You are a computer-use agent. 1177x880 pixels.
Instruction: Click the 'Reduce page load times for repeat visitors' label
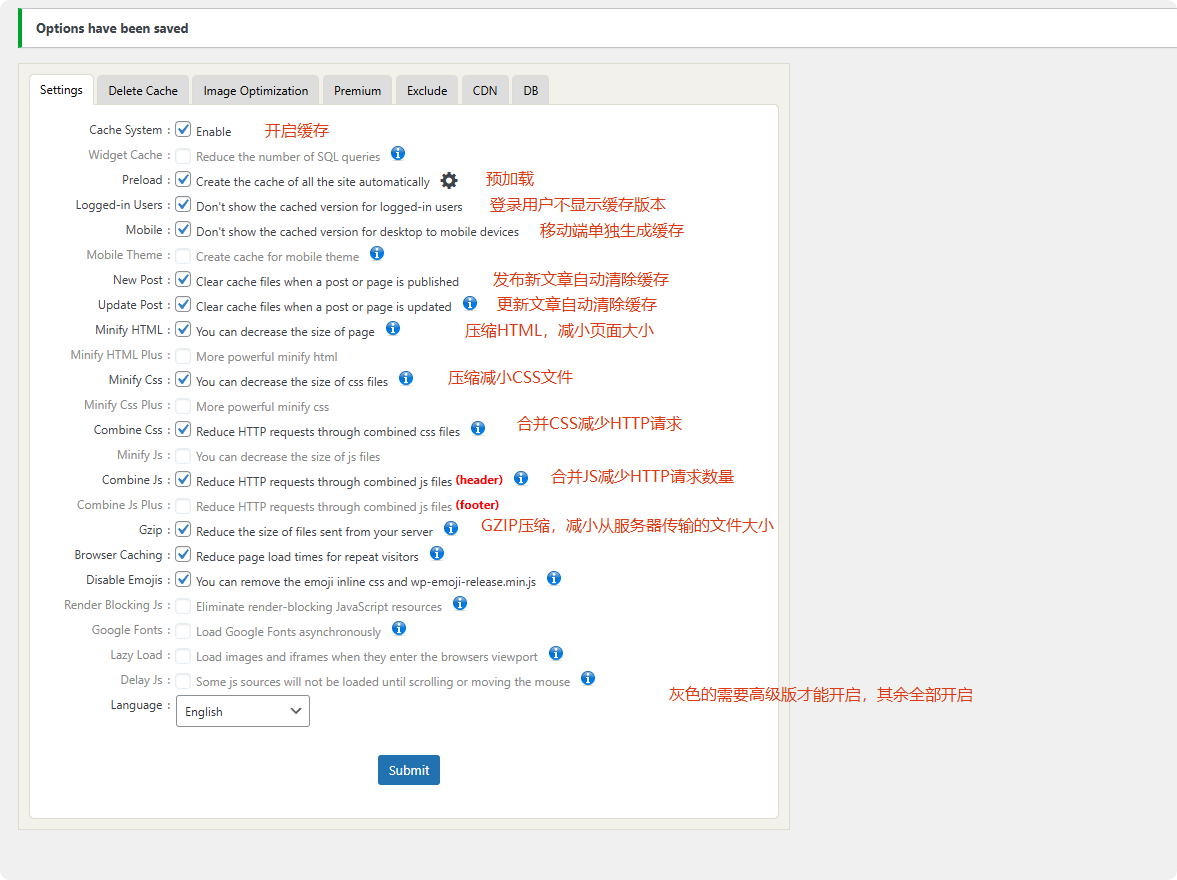[x=307, y=556]
